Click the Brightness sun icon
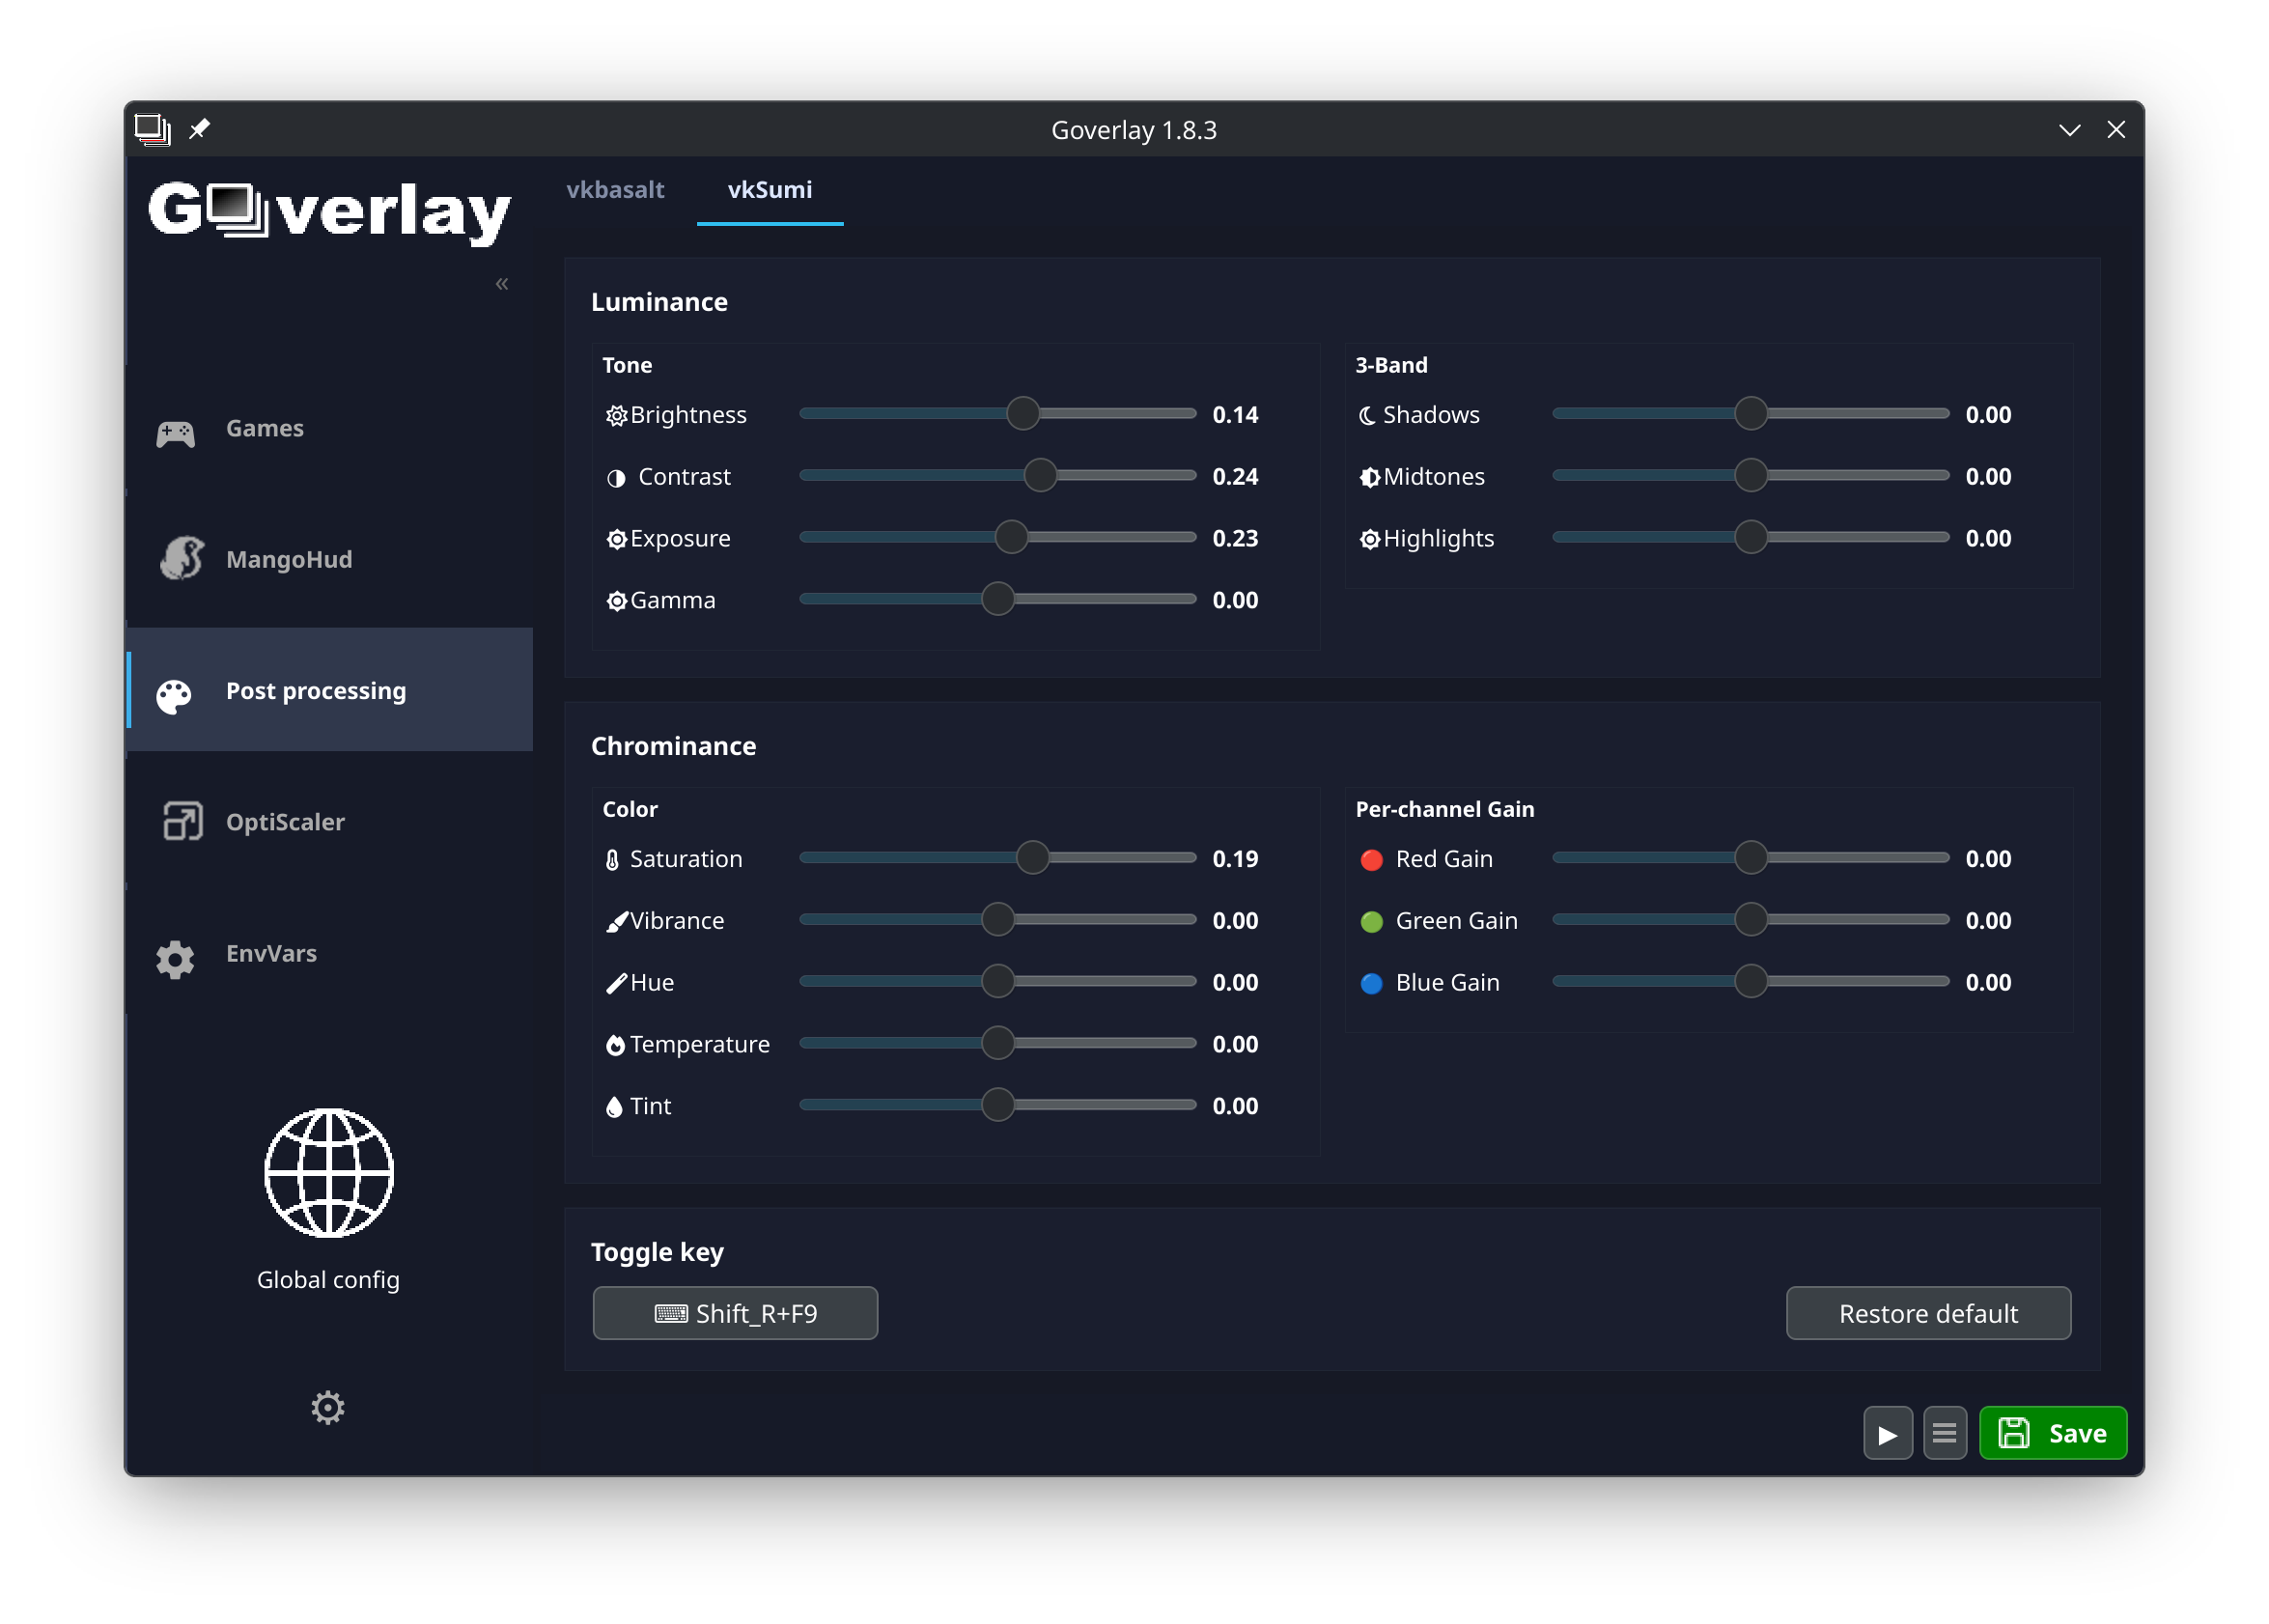This screenshot has width=2269, height=1624. point(616,415)
